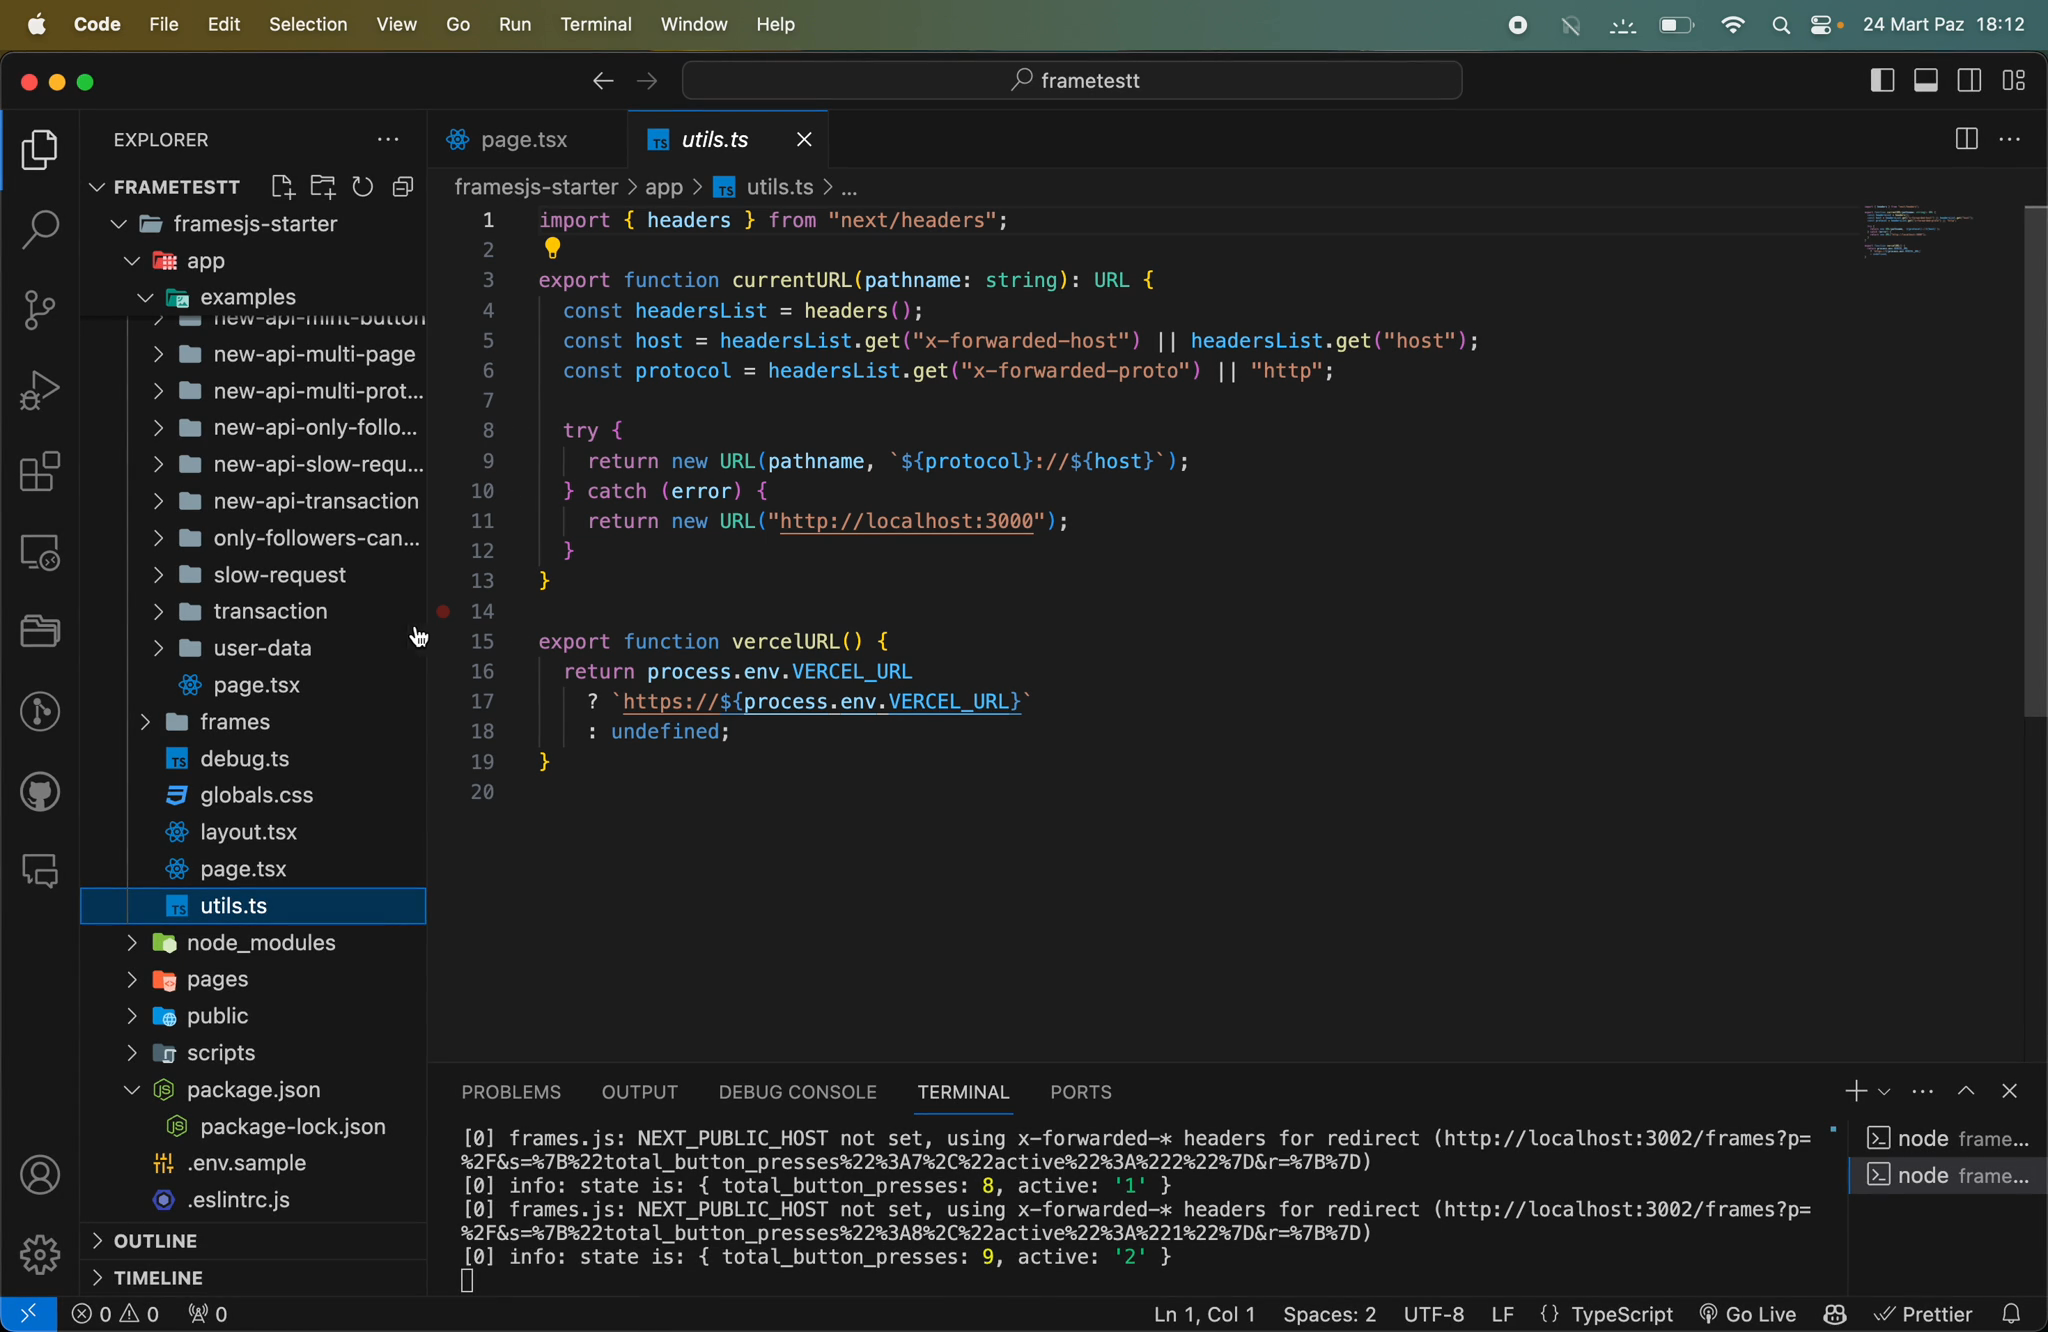
Task: Toggle Primary Side Bar visibility
Action: coord(1882,80)
